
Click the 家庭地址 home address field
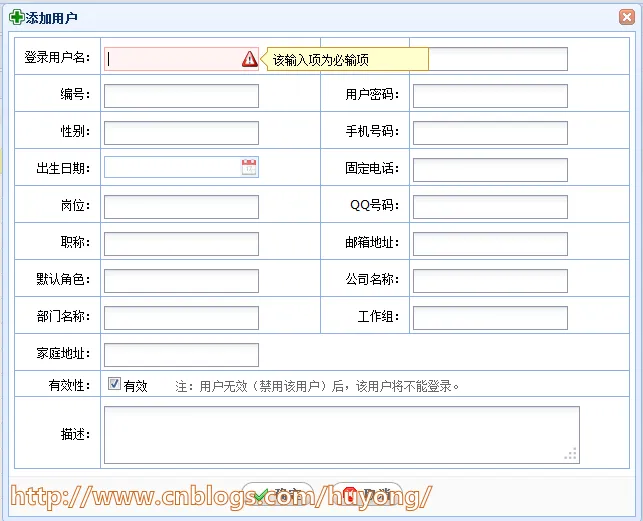(x=181, y=354)
